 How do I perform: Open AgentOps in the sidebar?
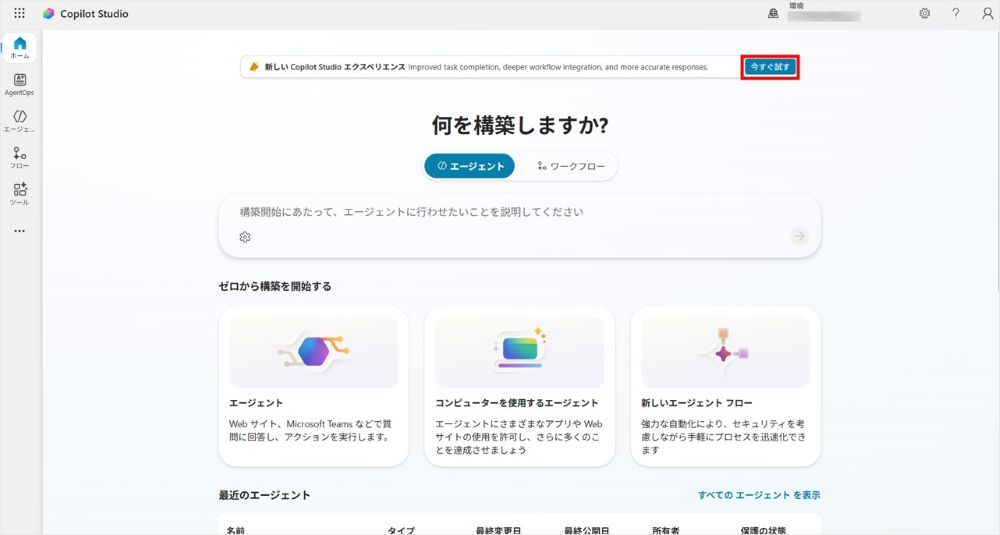[20, 84]
